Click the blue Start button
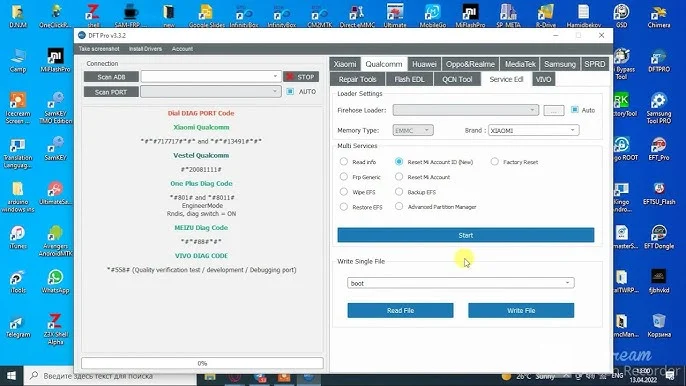 pos(466,235)
